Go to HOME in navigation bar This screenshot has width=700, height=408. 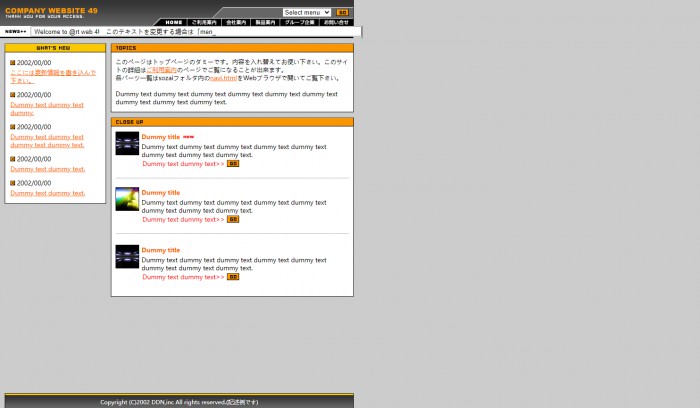(174, 22)
